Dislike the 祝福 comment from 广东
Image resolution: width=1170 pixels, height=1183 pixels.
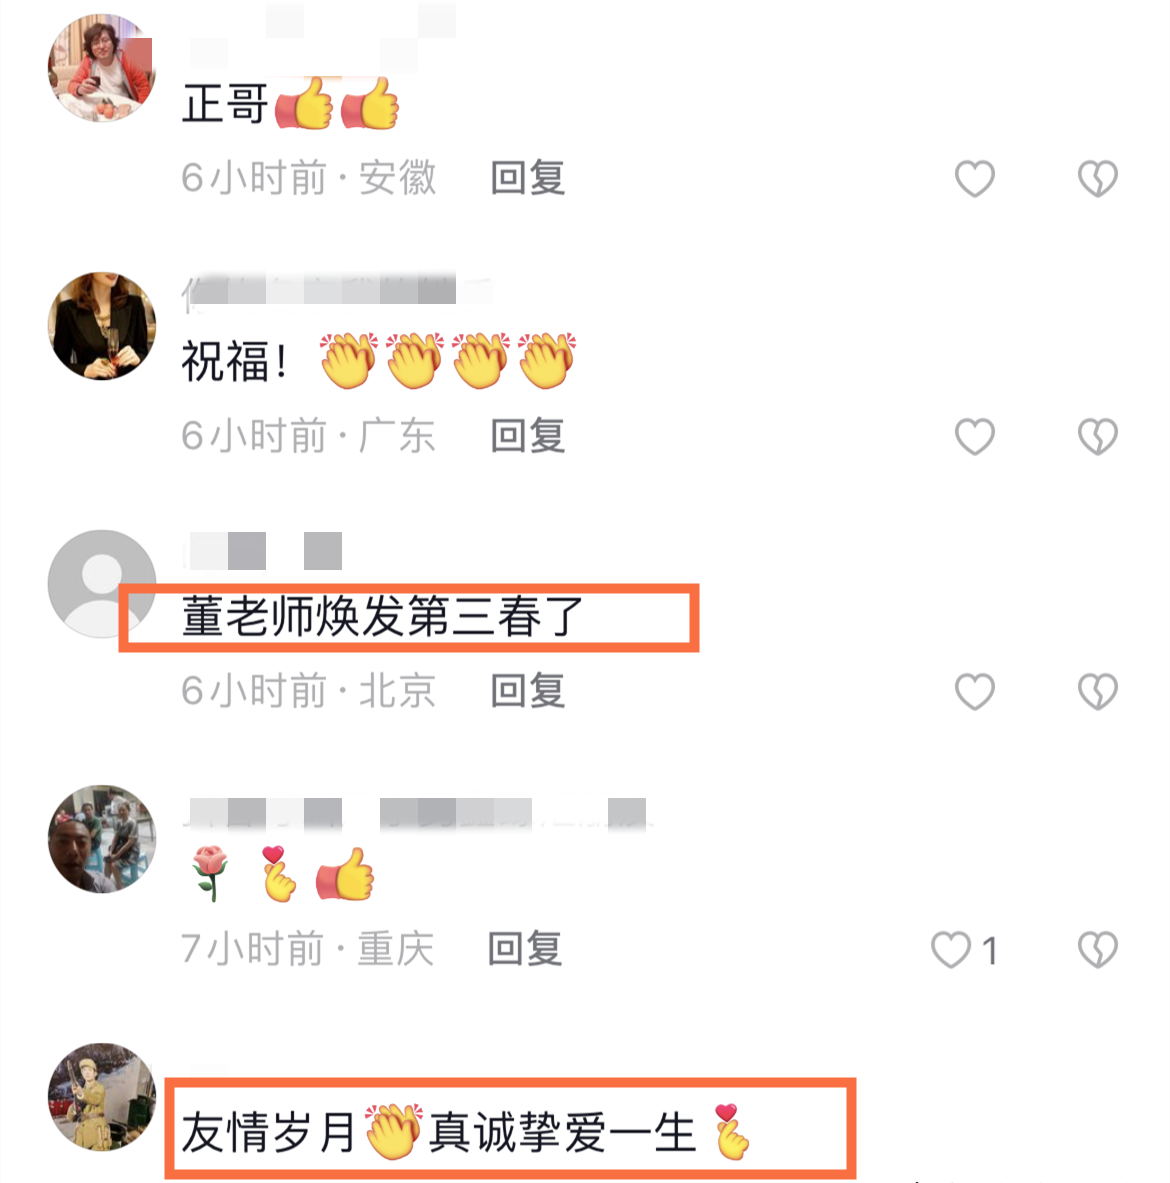click(1098, 436)
